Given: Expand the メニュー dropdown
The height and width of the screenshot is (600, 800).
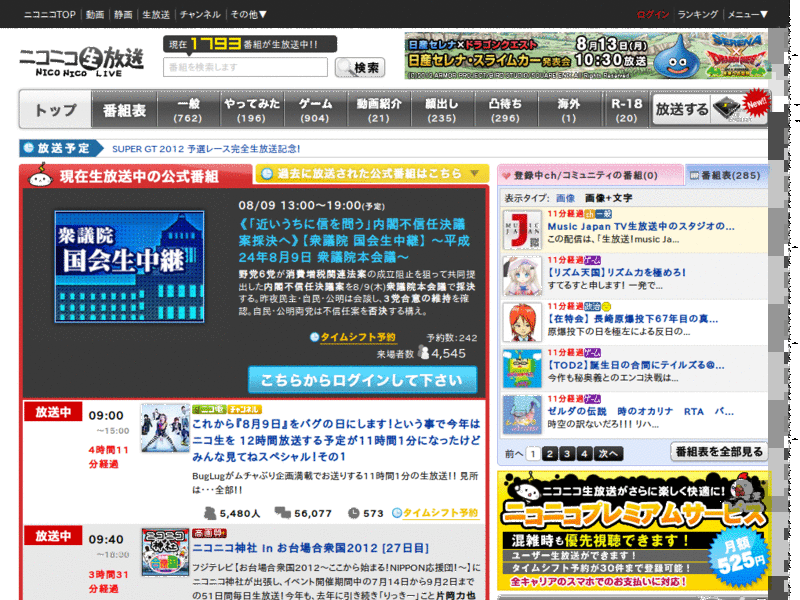Looking at the screenshot, I should 747,14.
